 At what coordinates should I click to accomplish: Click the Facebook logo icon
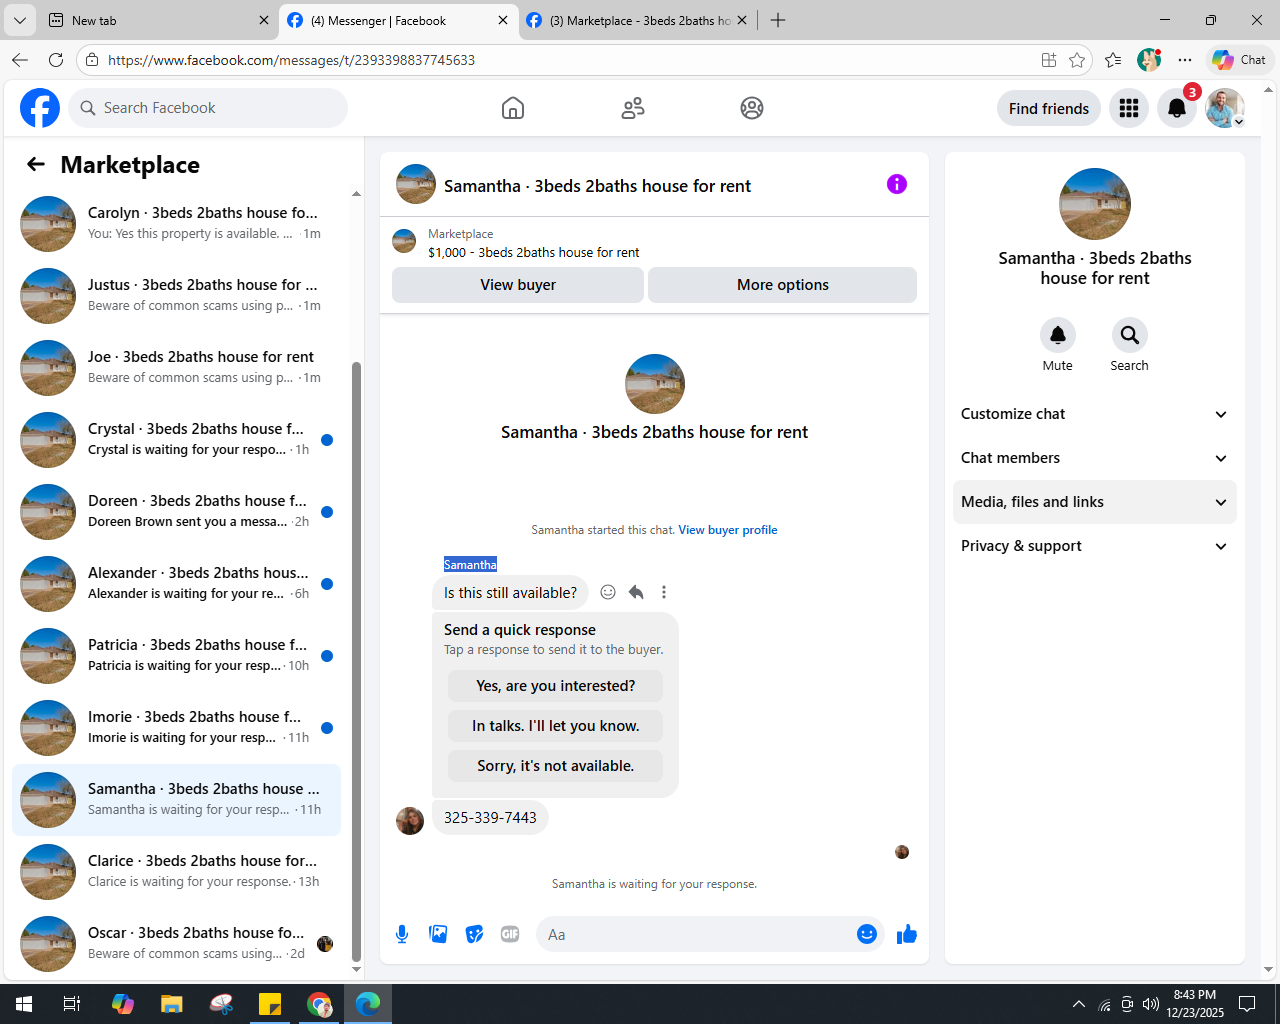[40, 108]
